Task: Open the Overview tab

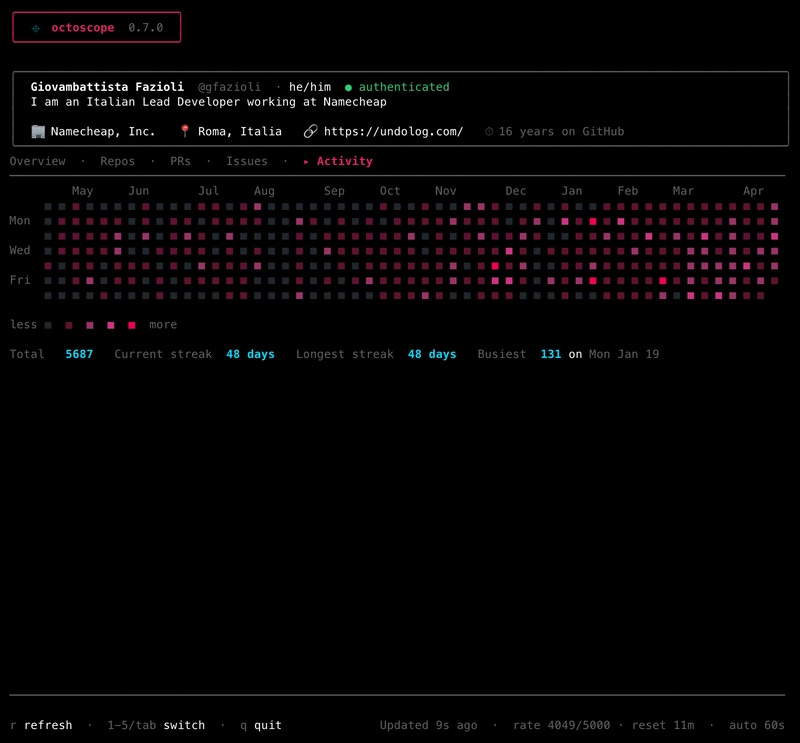Action: pyautogui.click(x=38, y=161)
